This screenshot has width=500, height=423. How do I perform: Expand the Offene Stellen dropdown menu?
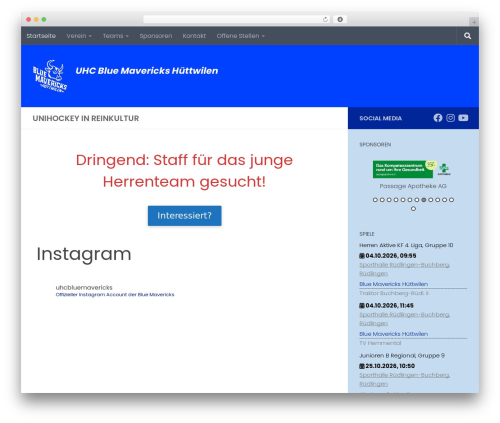[240, 36]
